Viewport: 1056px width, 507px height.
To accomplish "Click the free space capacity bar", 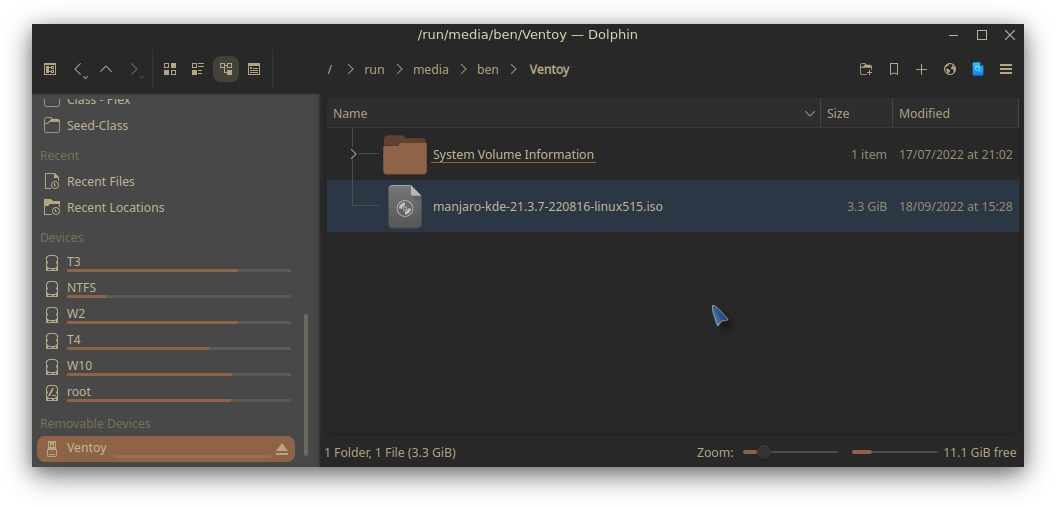I will 894,452.
